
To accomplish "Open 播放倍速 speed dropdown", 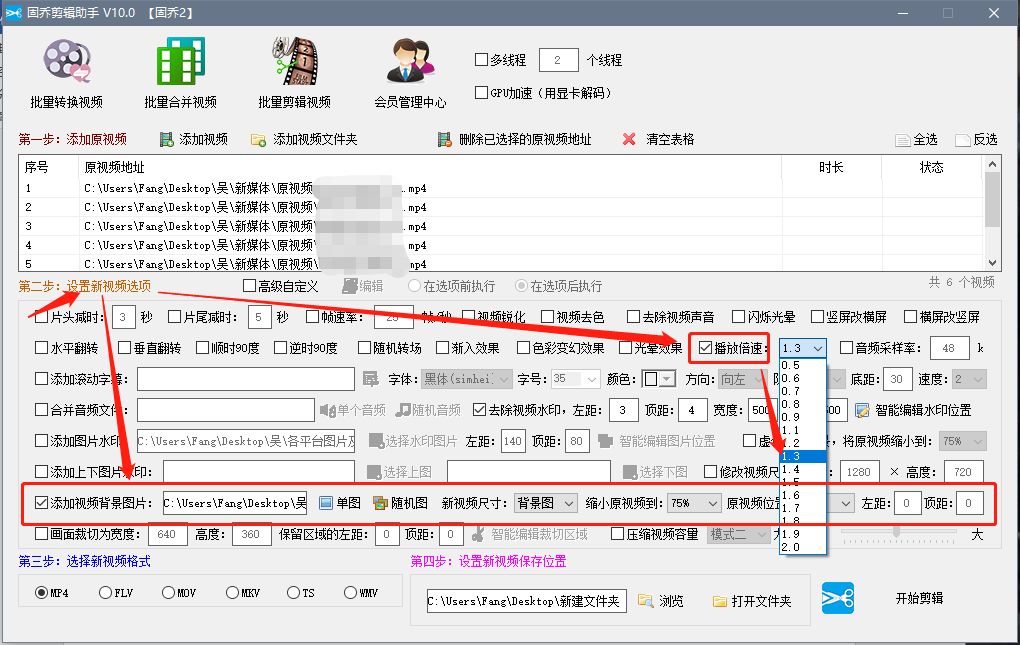I will click(x=803, y=349).
